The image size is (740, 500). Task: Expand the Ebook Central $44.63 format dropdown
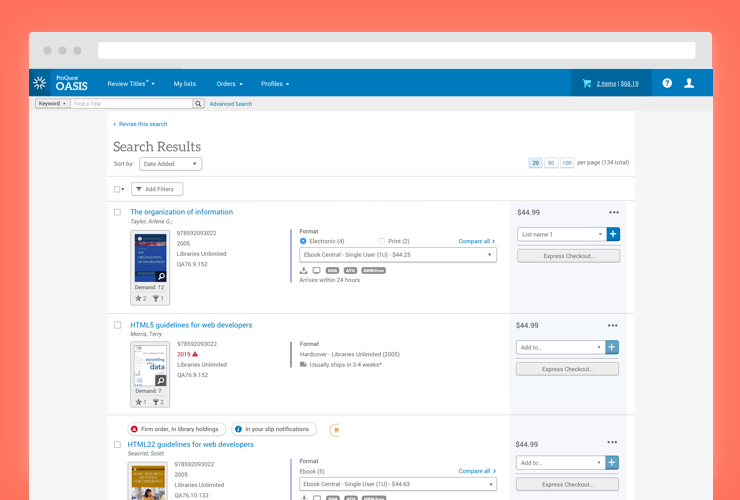[398, 484]
